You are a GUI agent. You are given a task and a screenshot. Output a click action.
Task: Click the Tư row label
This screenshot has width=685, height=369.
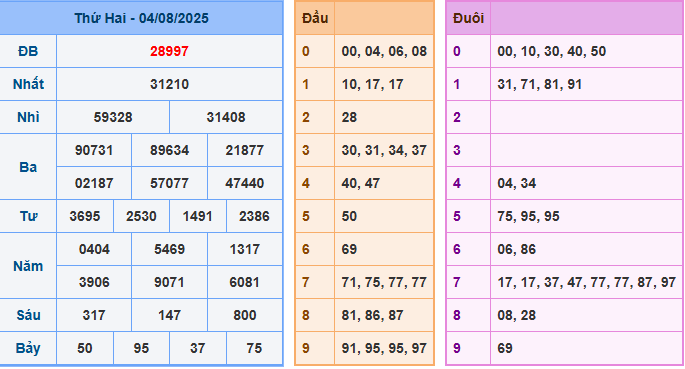coord(28,217)
